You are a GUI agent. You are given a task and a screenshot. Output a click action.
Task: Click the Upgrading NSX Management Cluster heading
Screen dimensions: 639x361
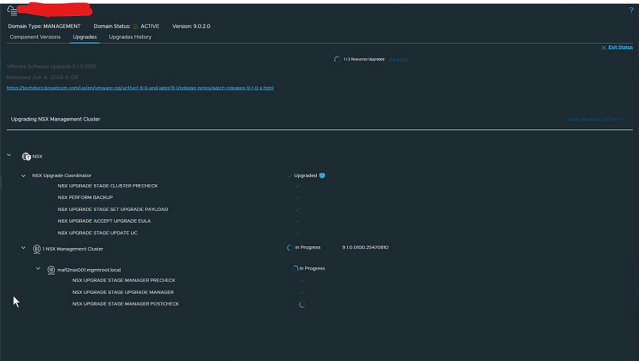pyautogui.click(x=55, y=119)
